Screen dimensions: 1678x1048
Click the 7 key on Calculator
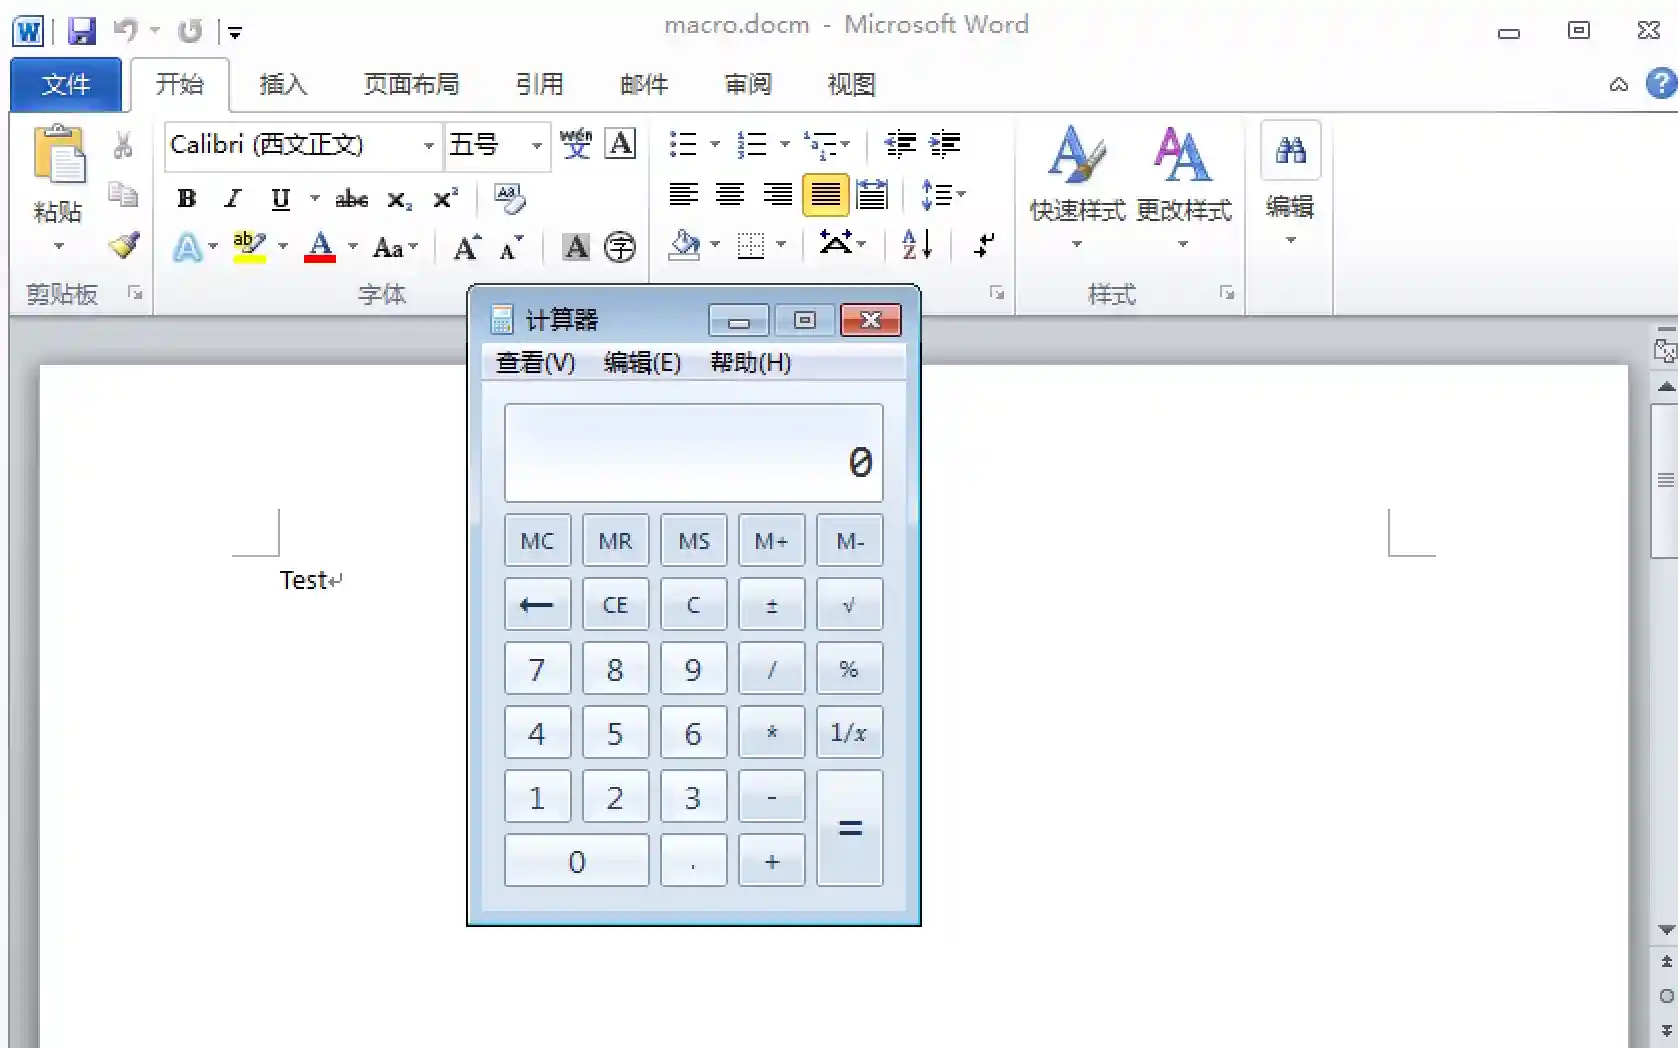[x=537, y=669]
